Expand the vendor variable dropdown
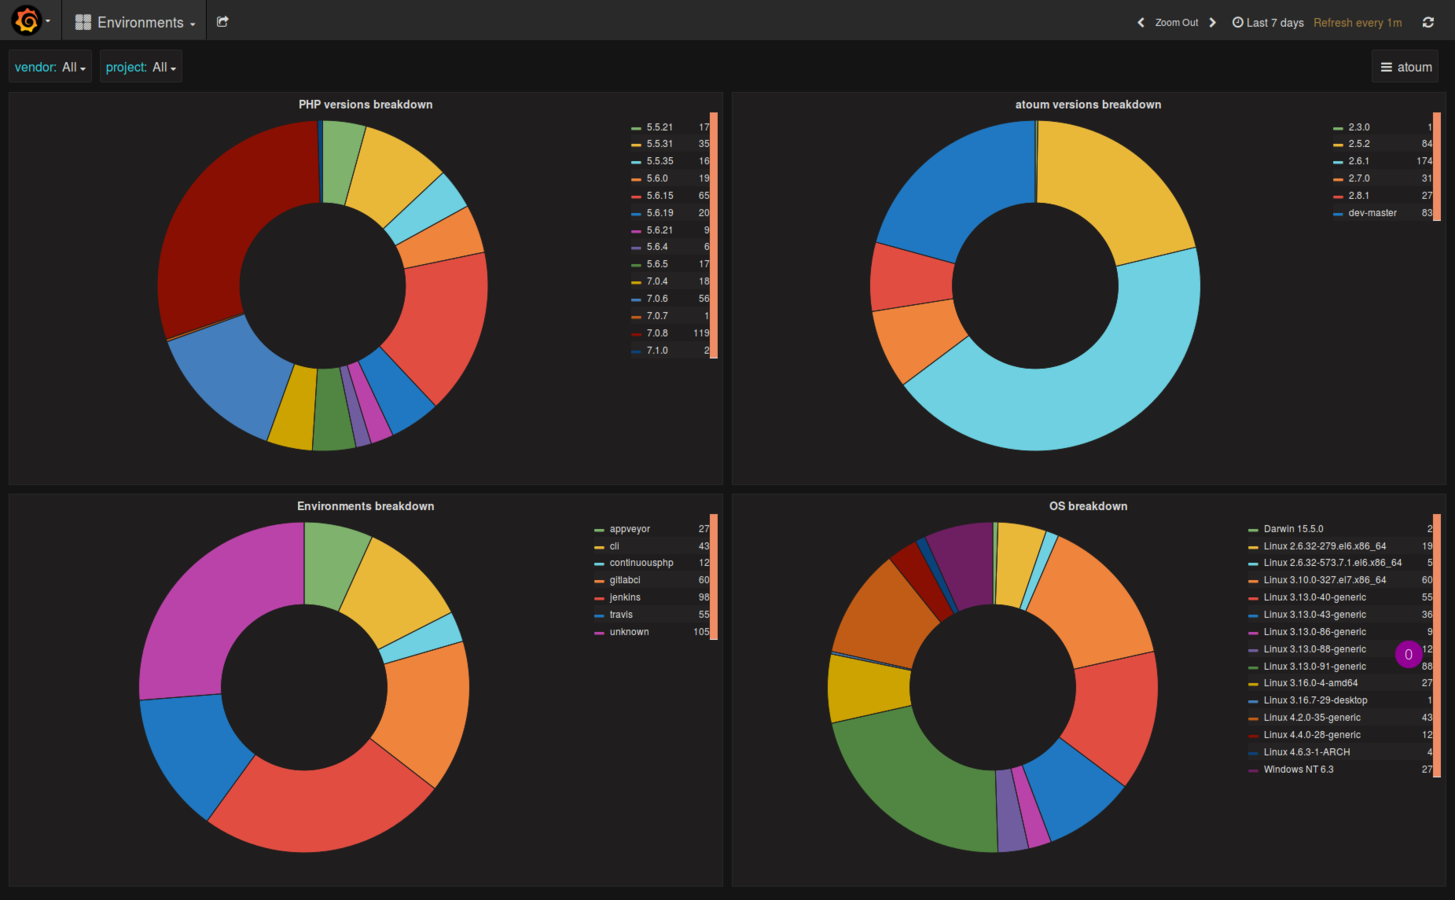 tap(74, 67)
